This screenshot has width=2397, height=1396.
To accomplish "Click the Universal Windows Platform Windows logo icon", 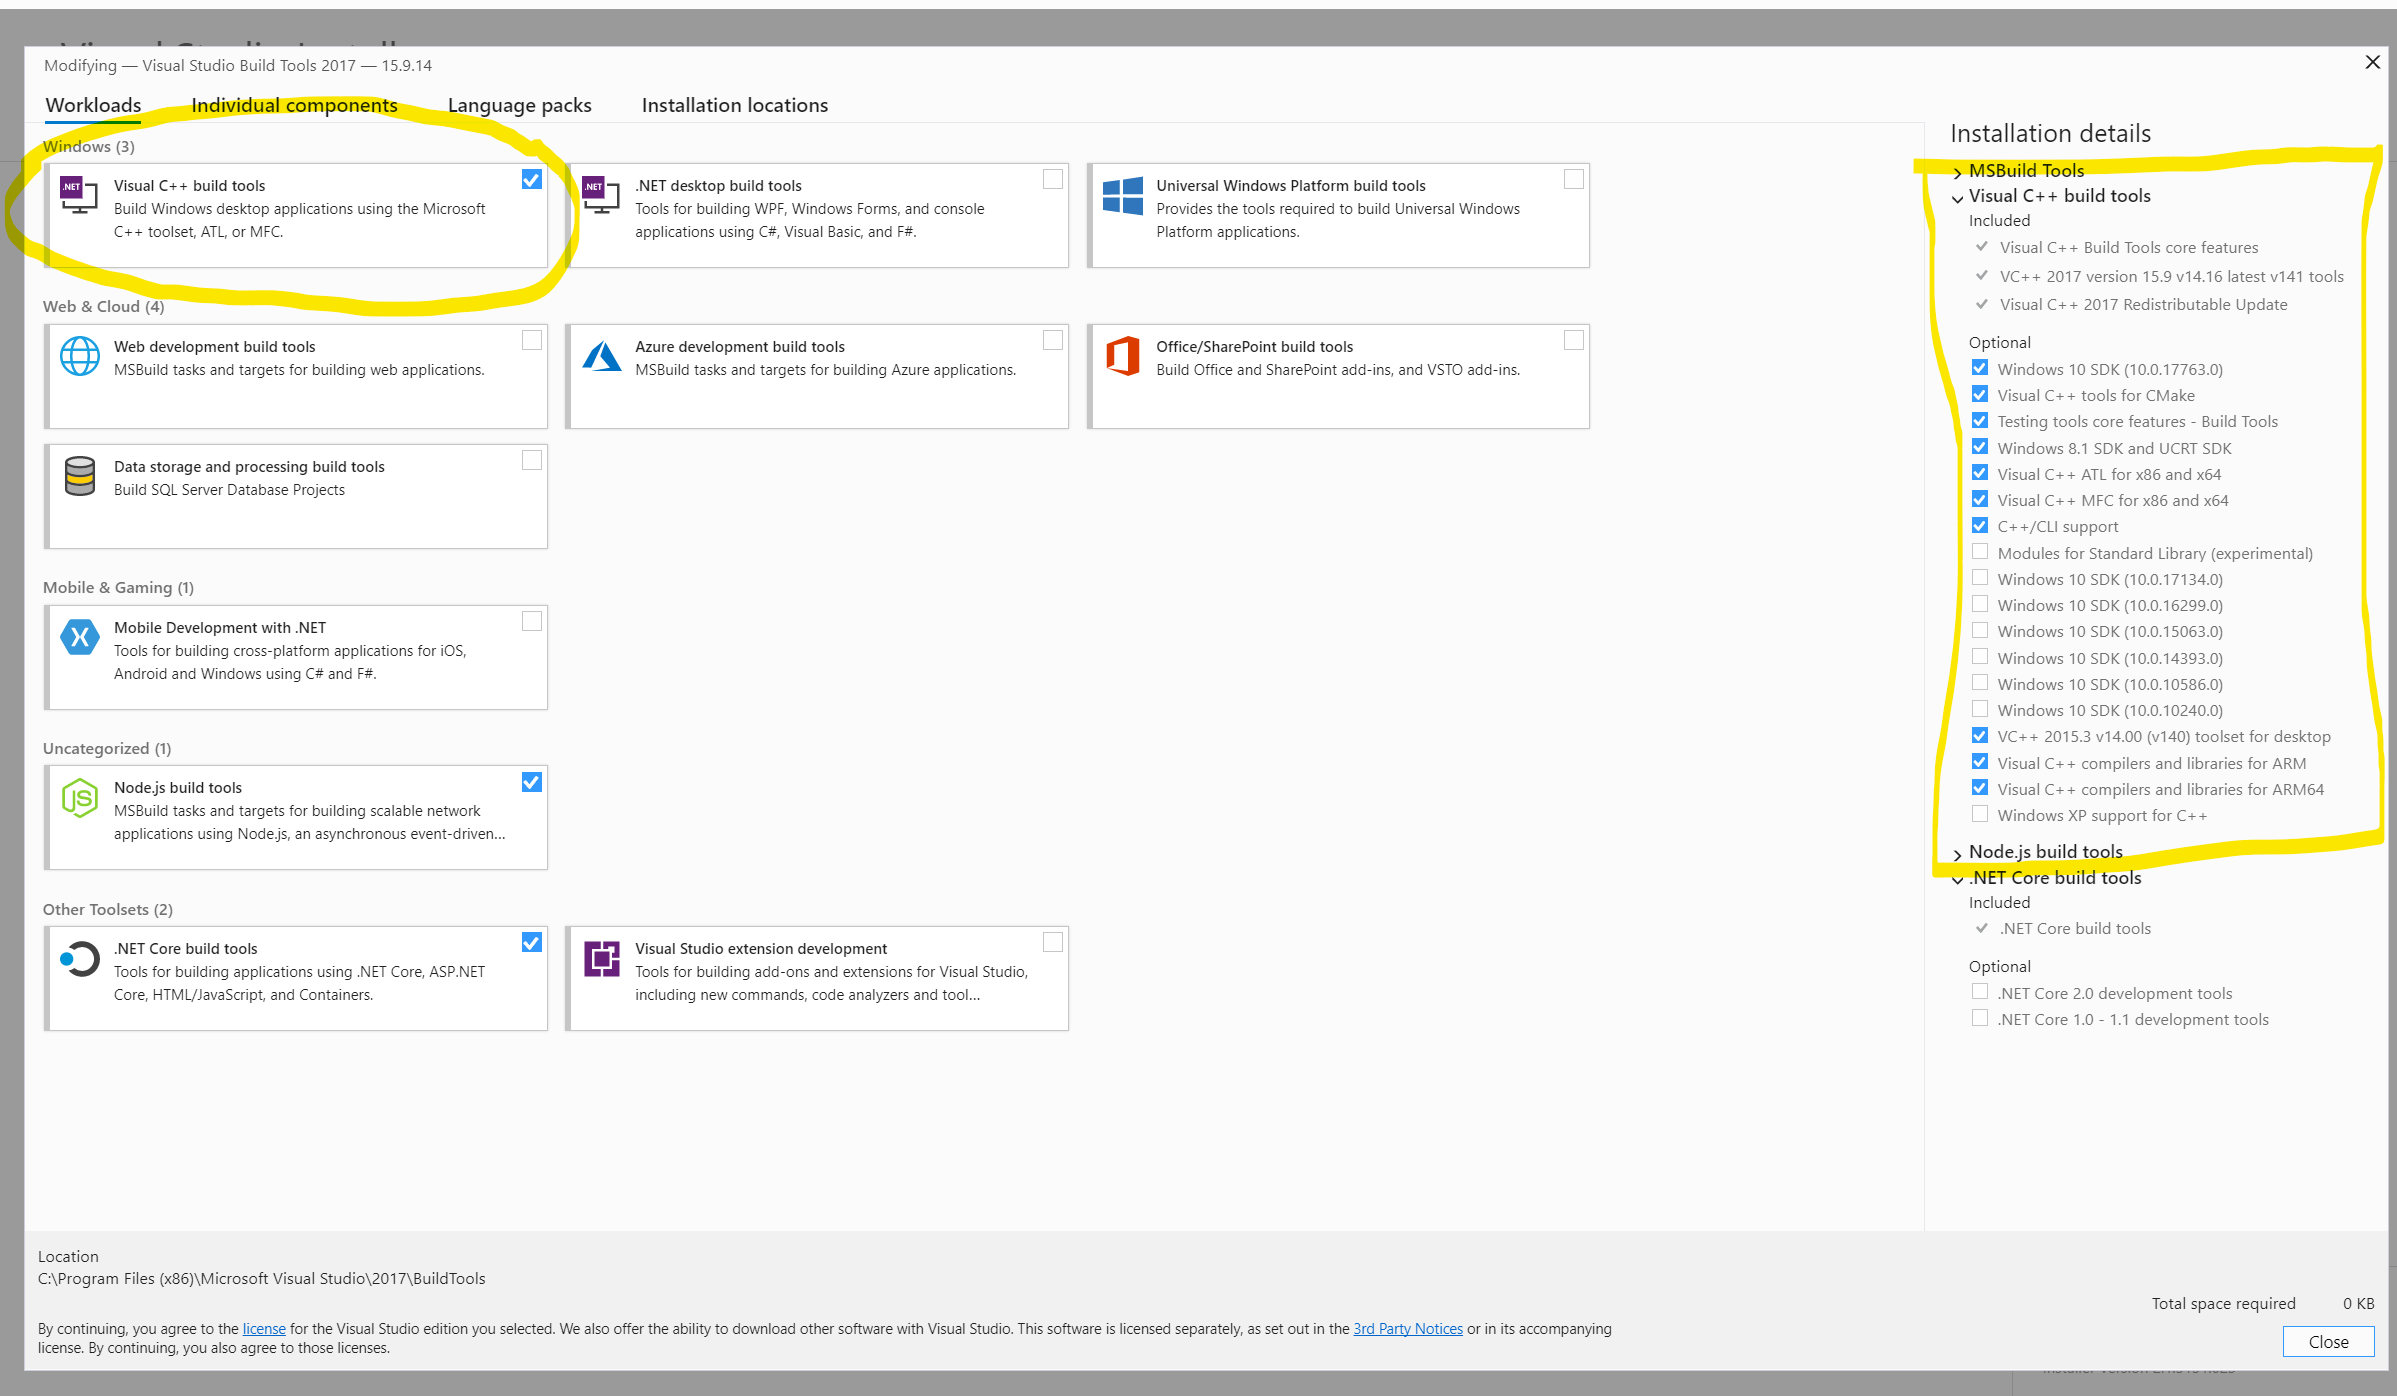I will click(1122, 196).
